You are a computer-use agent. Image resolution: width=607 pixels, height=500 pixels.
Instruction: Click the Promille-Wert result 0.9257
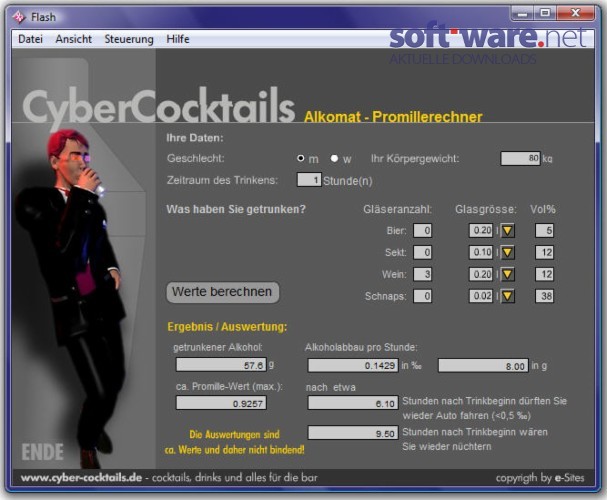click(x=221, y=403)
